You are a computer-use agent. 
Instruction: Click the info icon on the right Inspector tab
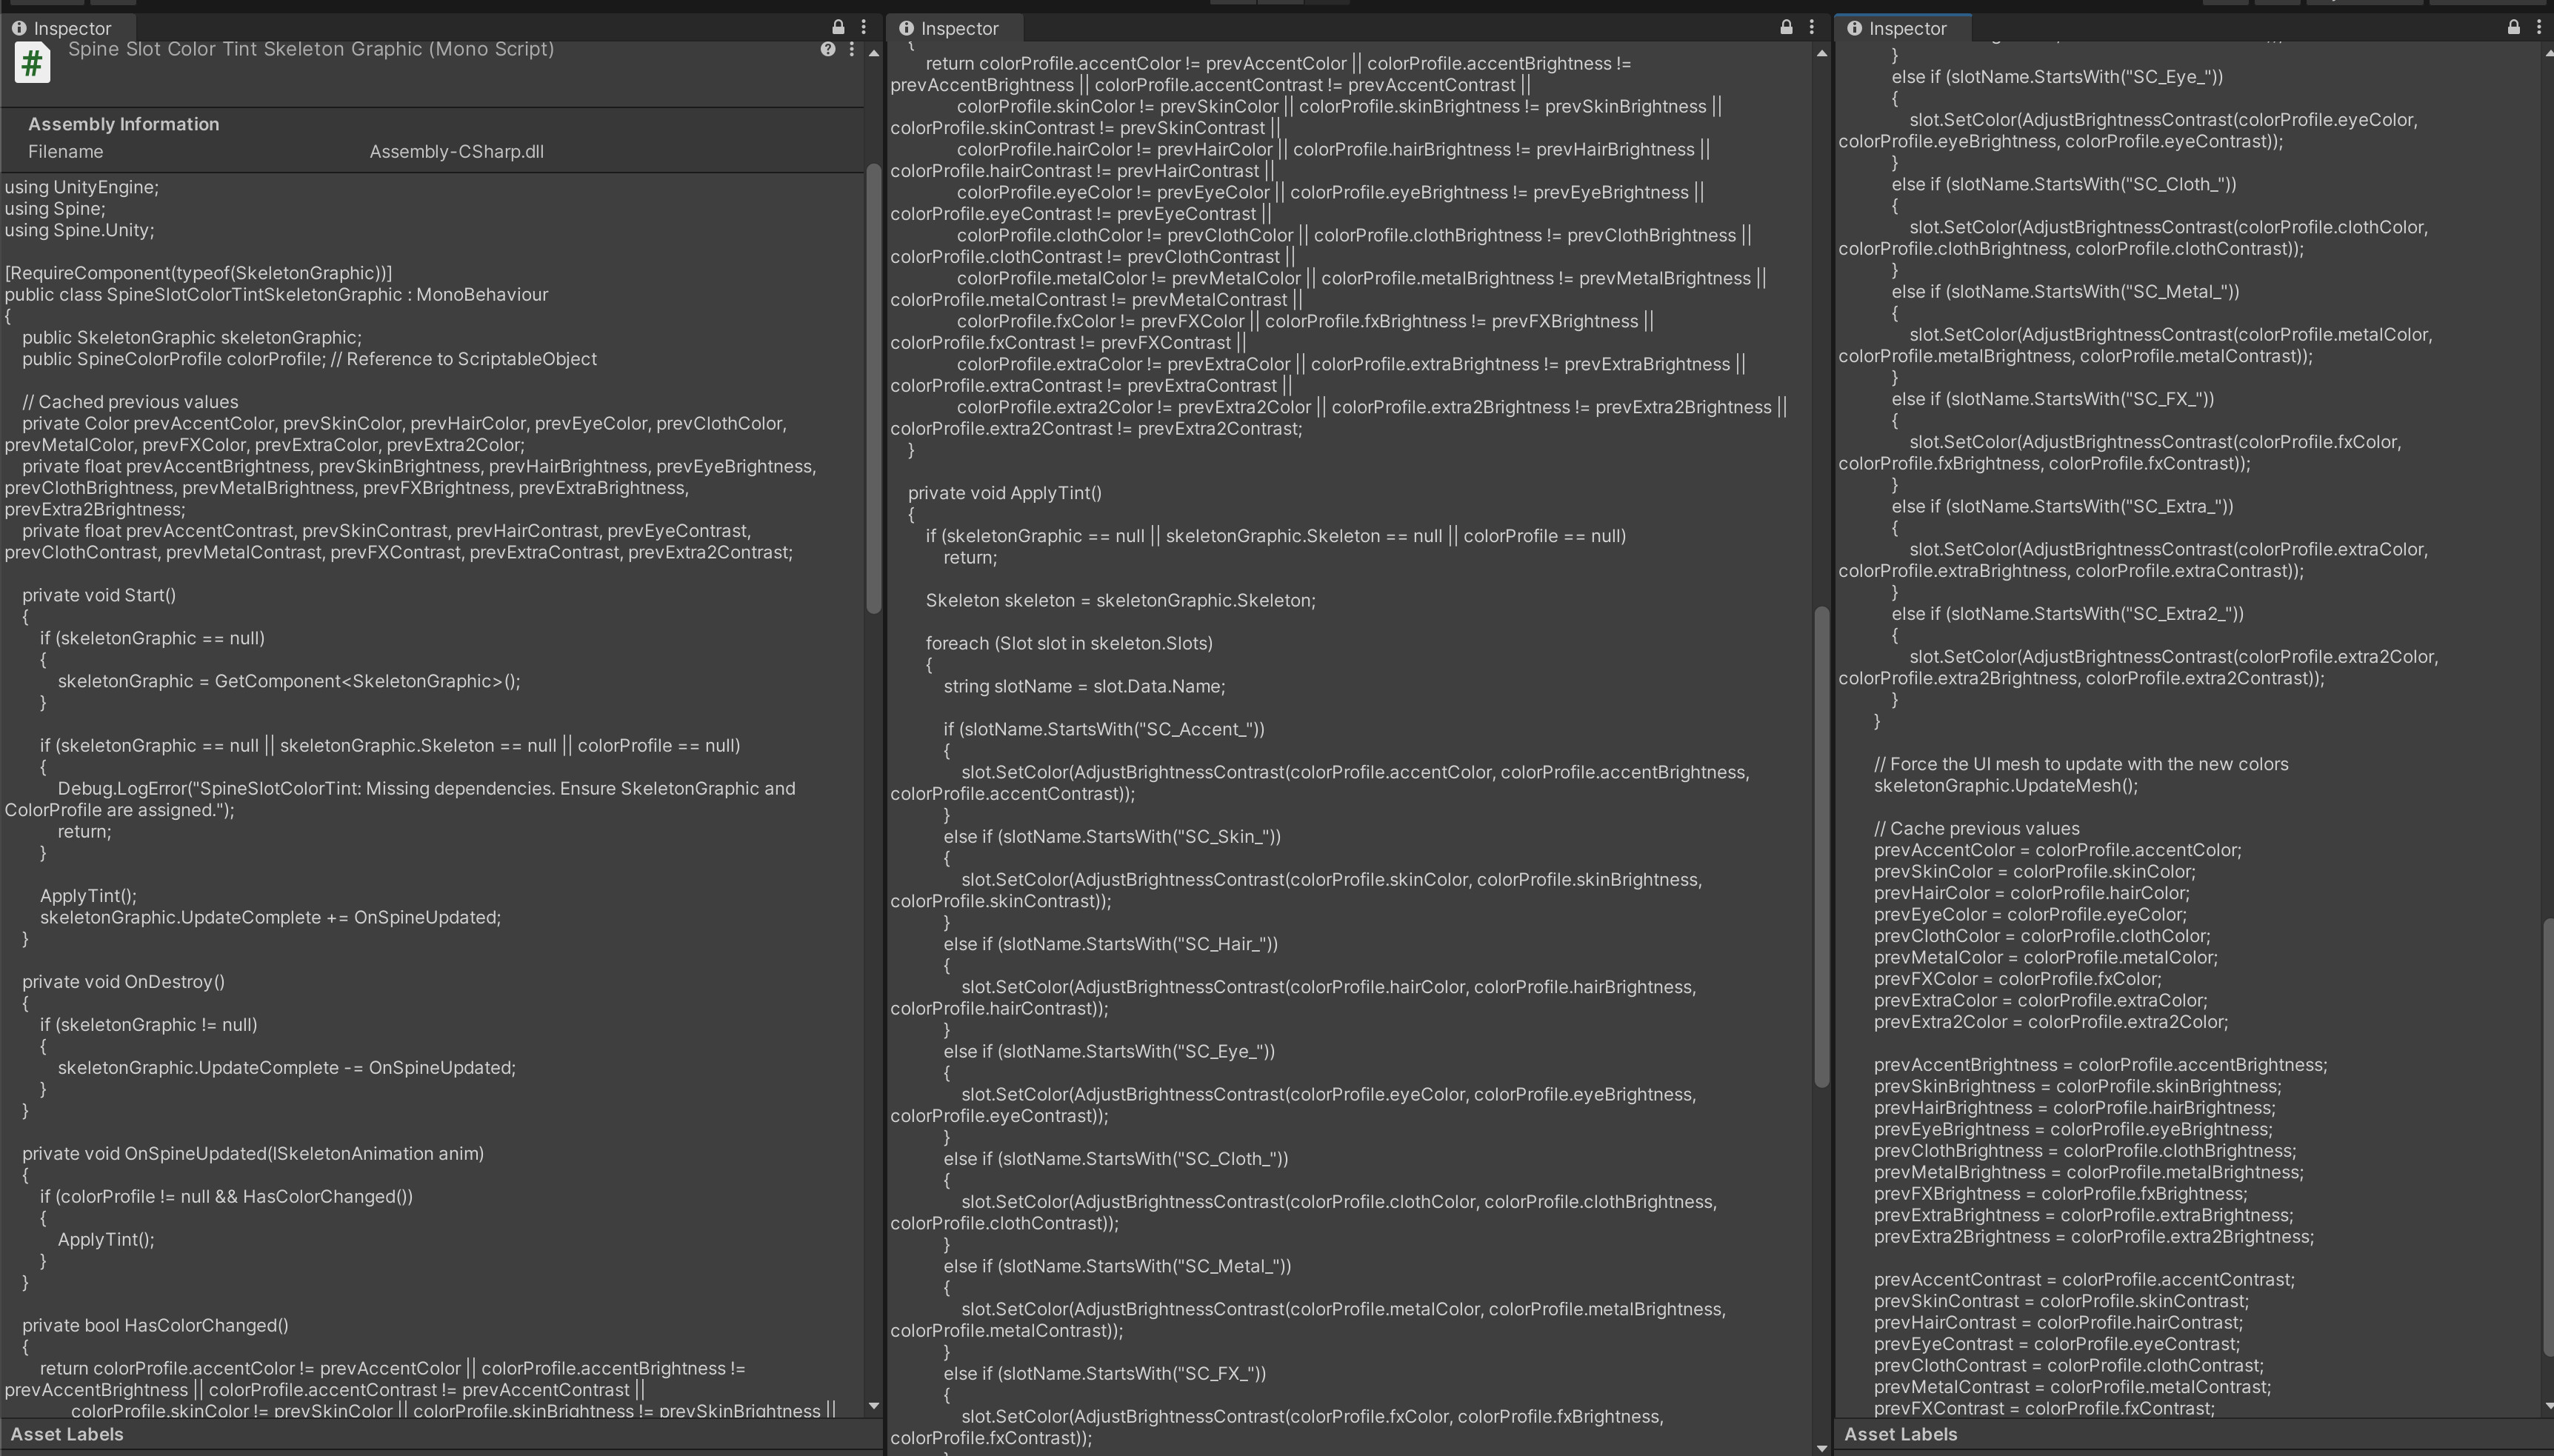click(x=1856, y=28)
